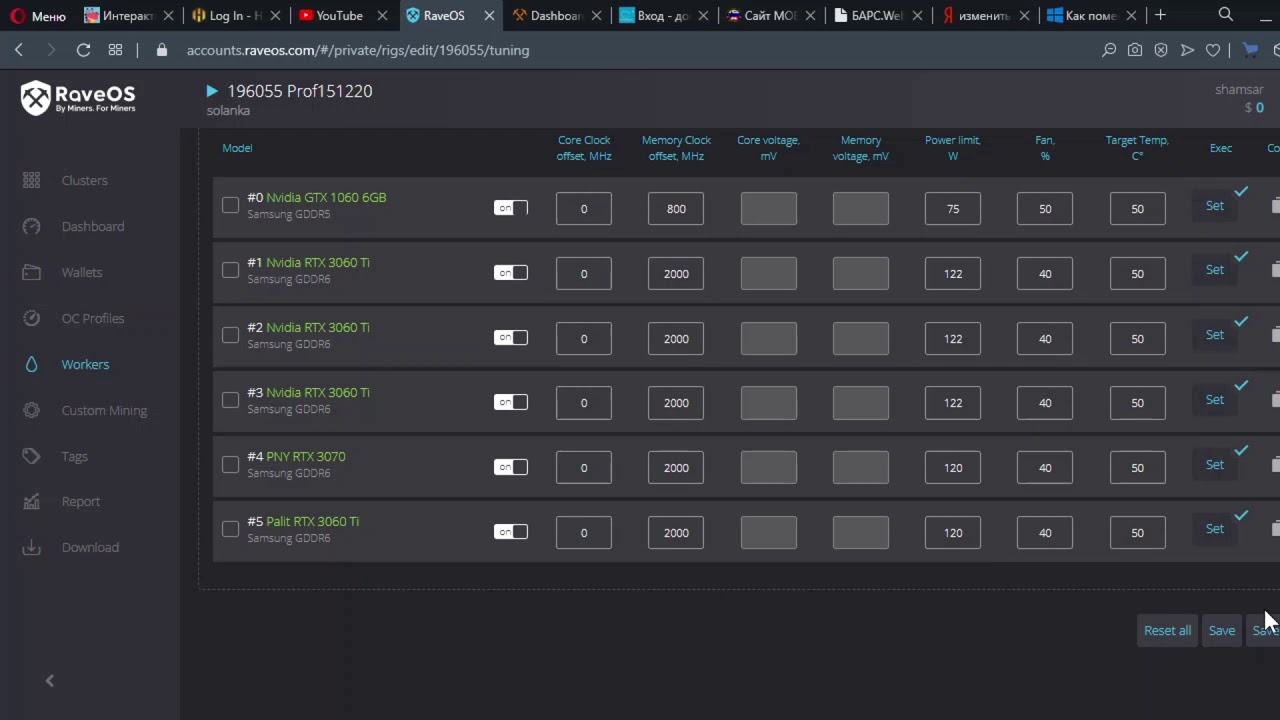
Task: Click fan percent field for #2 RTX 3060 Ti
Action: 1045,338
